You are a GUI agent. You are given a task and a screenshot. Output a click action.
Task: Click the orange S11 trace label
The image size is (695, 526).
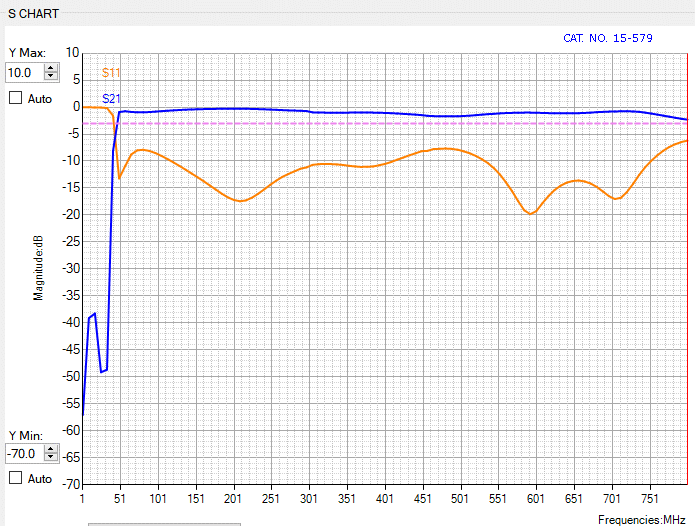(x=111, y=74)
